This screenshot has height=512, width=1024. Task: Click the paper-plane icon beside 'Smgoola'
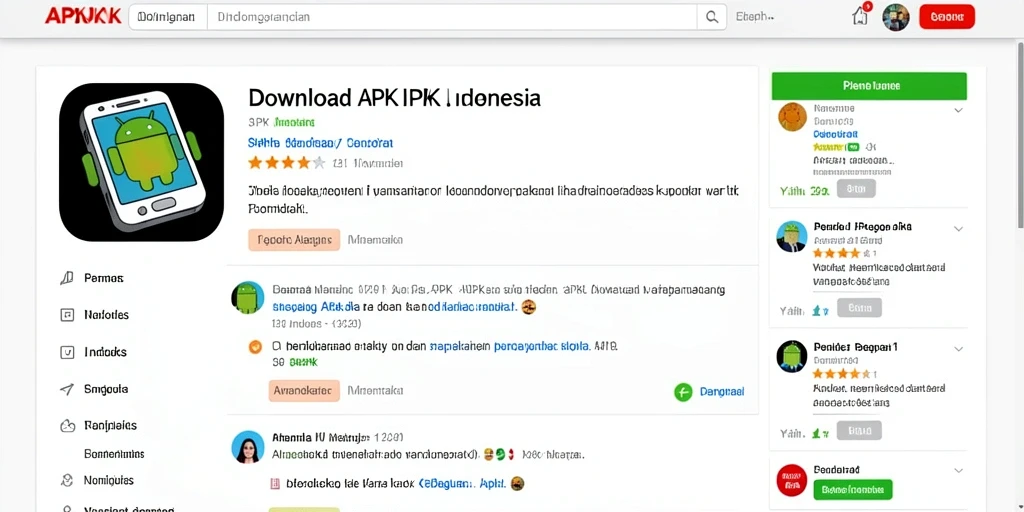pos(67,389)
